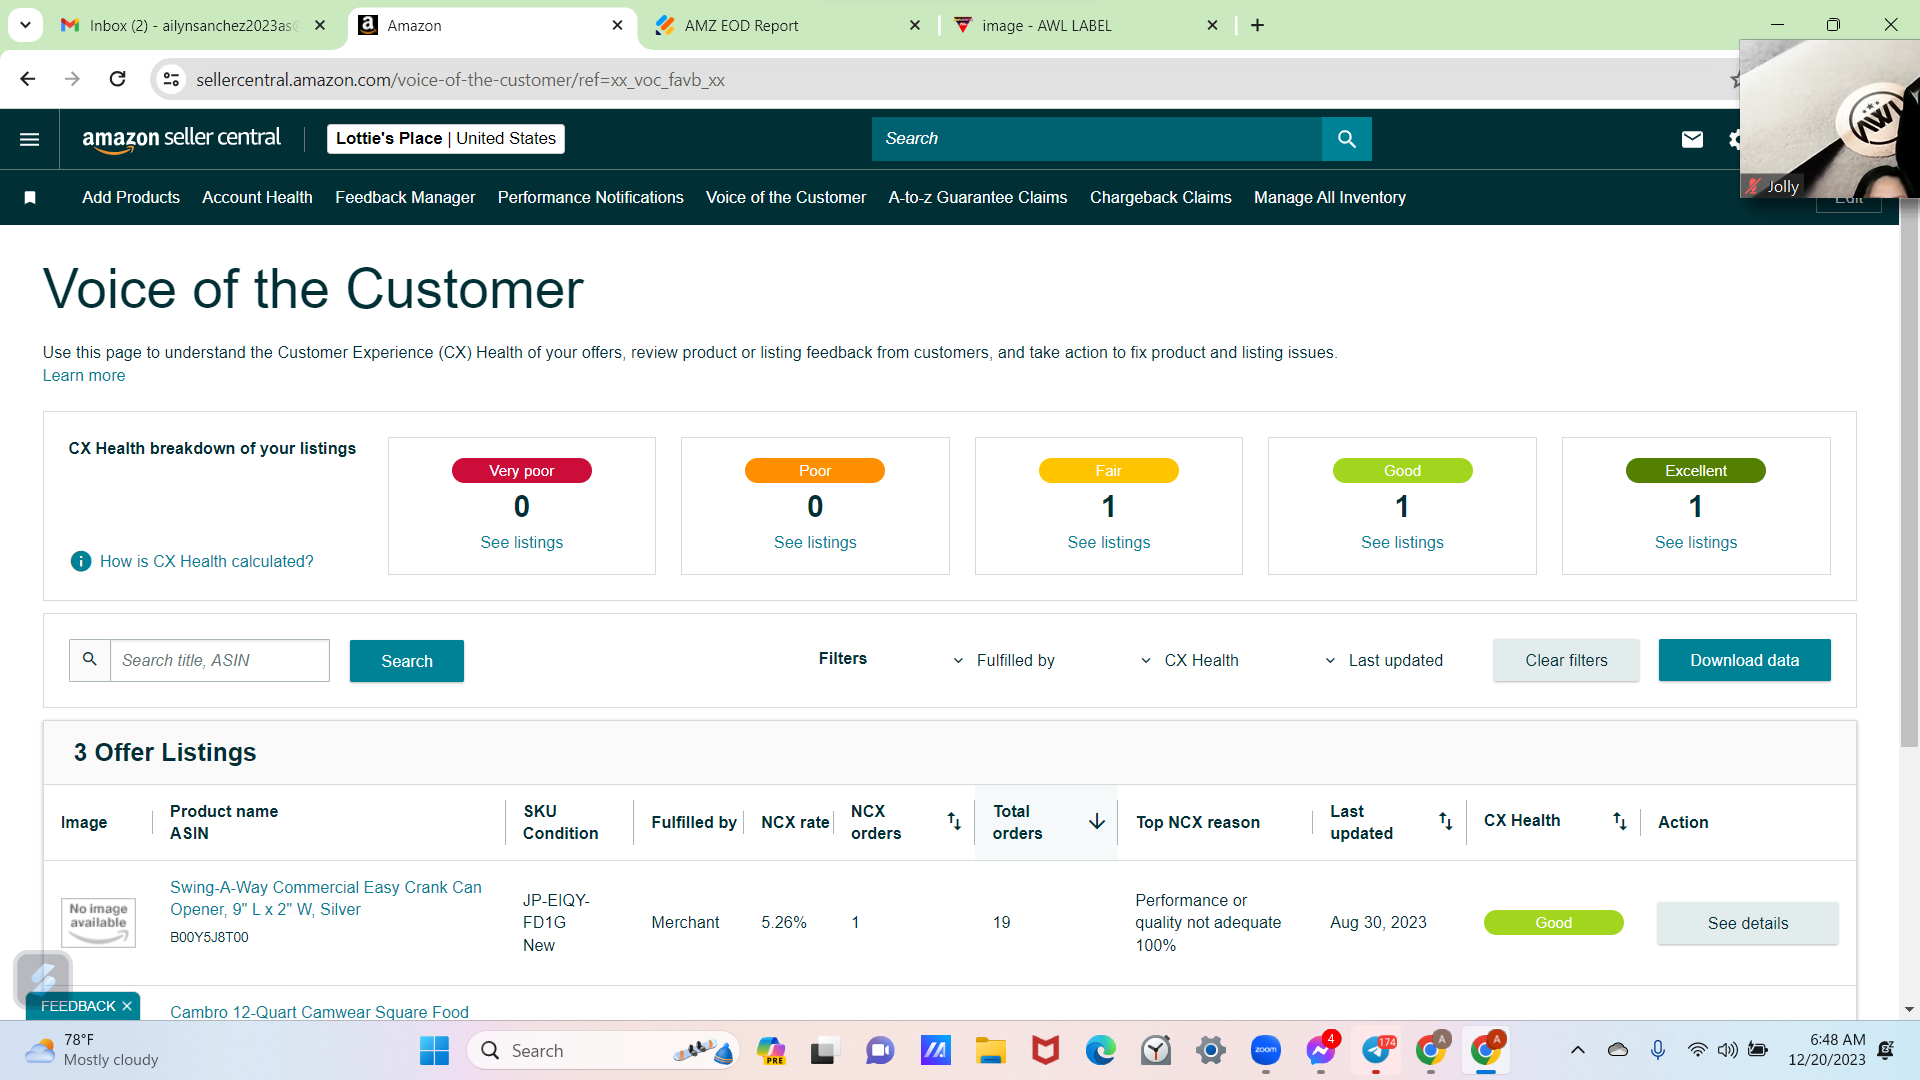
Task: Click the teal Search button for listings
Action: (407, 661)
